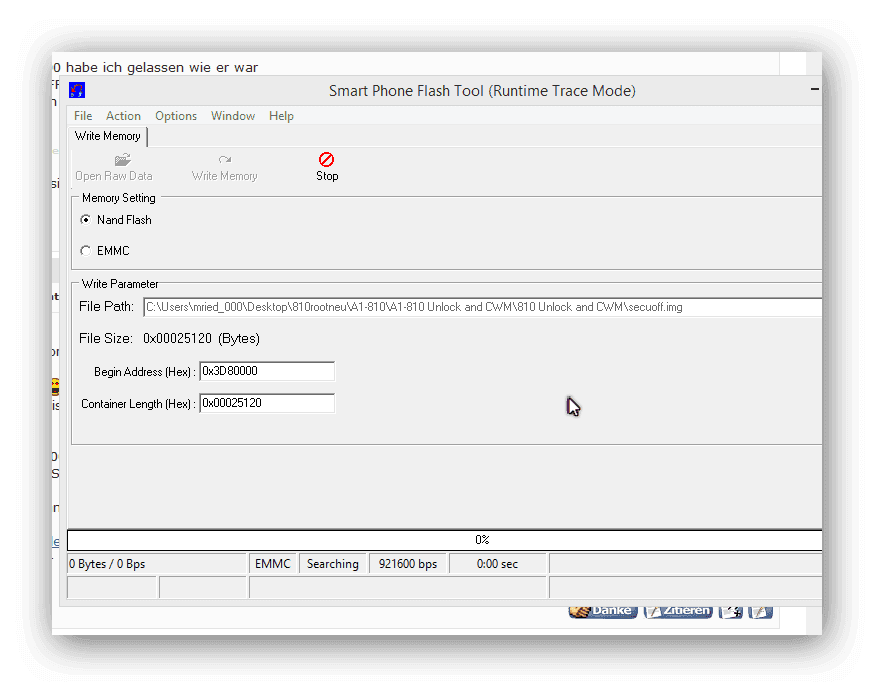Click the Write Parameter group label
The image size is (874, 687).
point(120,284)
